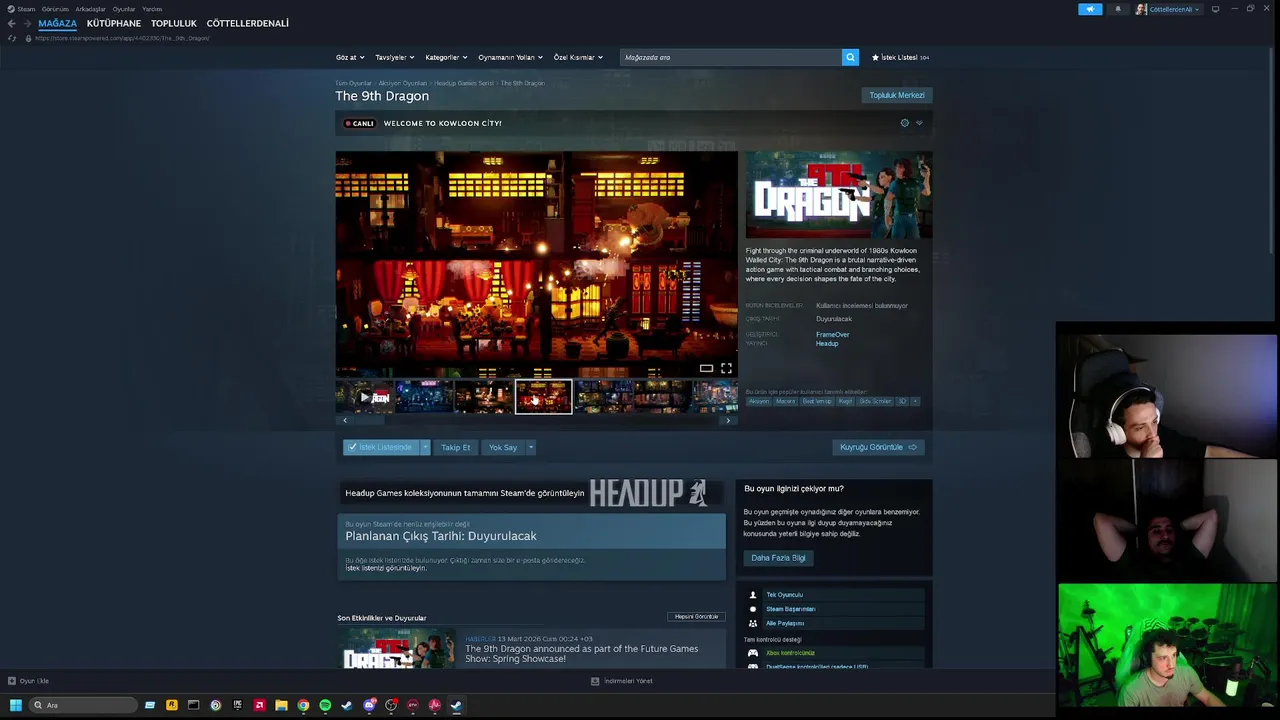The height and width of the screenshot is (720, 1280).
Task: Open the CöttellerdenAli account dropdown
Action: 1167,9
